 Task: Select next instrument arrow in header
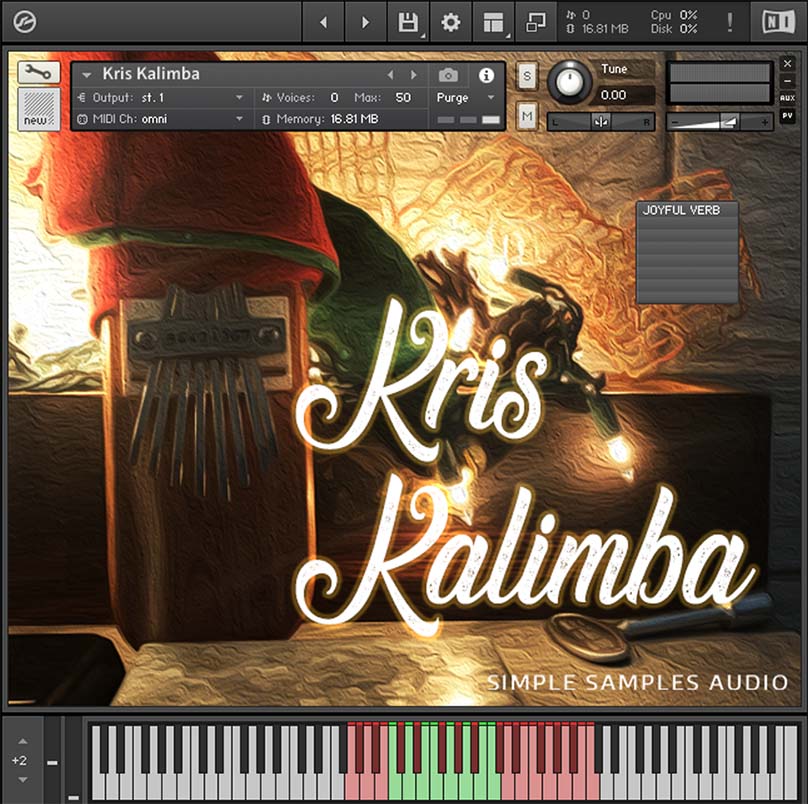pyautogui.click(x=413, y=75)
